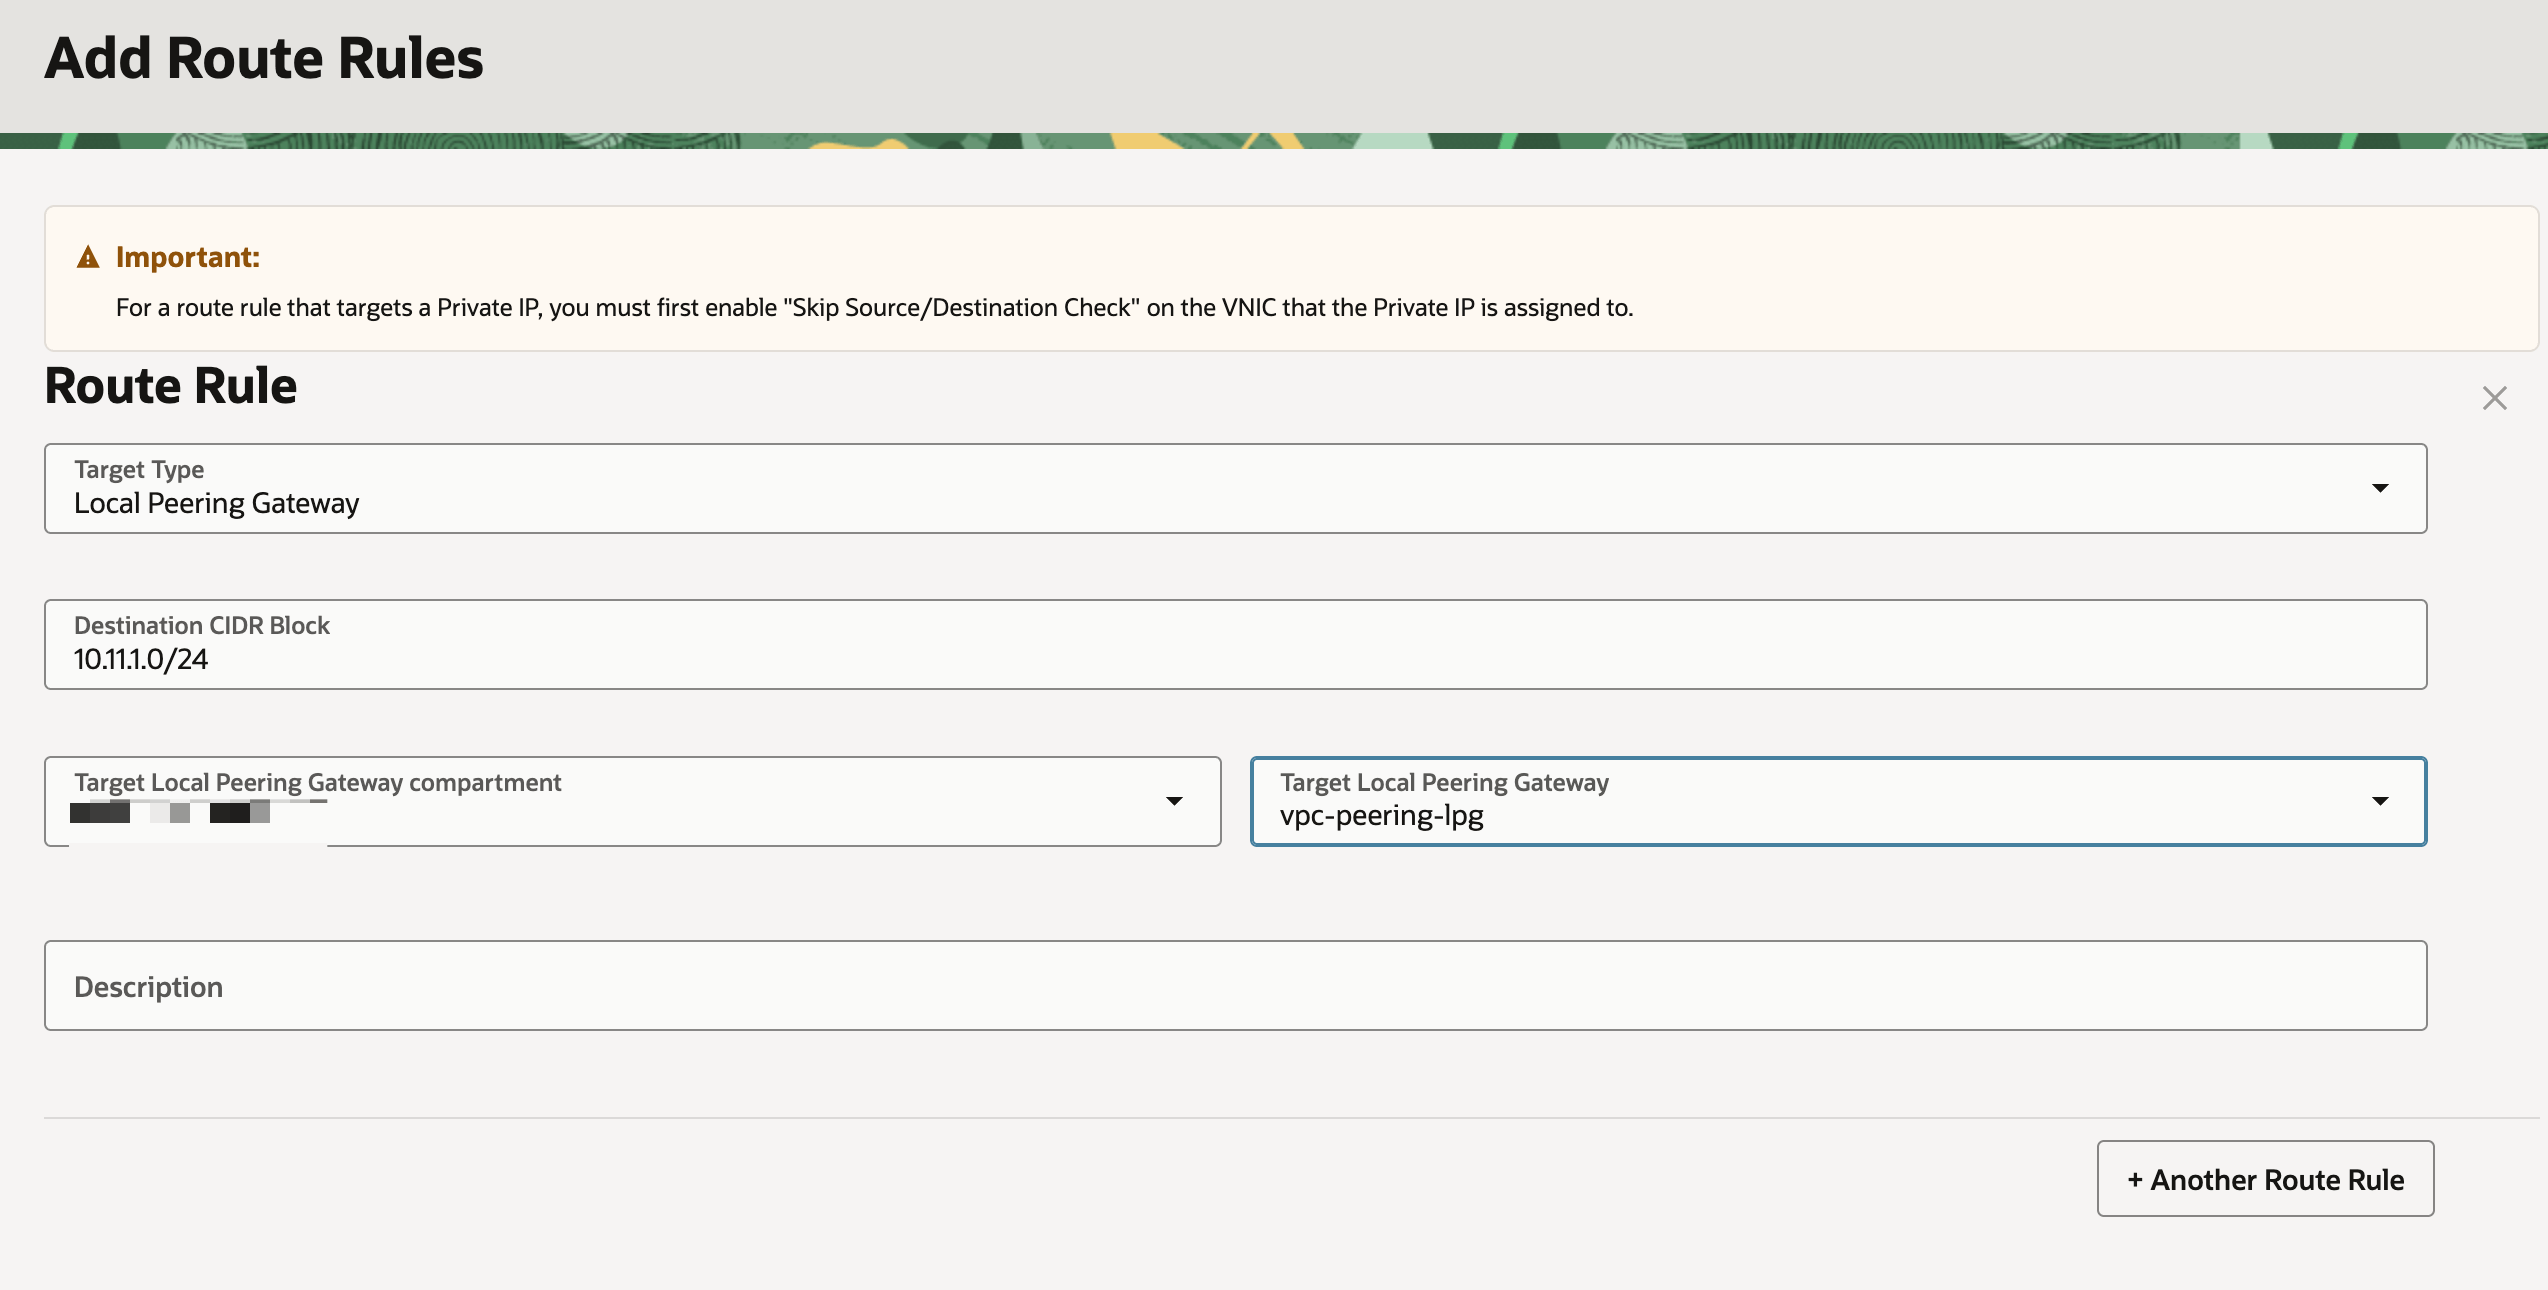Click the 10.11.1.0/24 CIDR value
This screenshot has height=1290, width=2548.
tap(141, 659)
